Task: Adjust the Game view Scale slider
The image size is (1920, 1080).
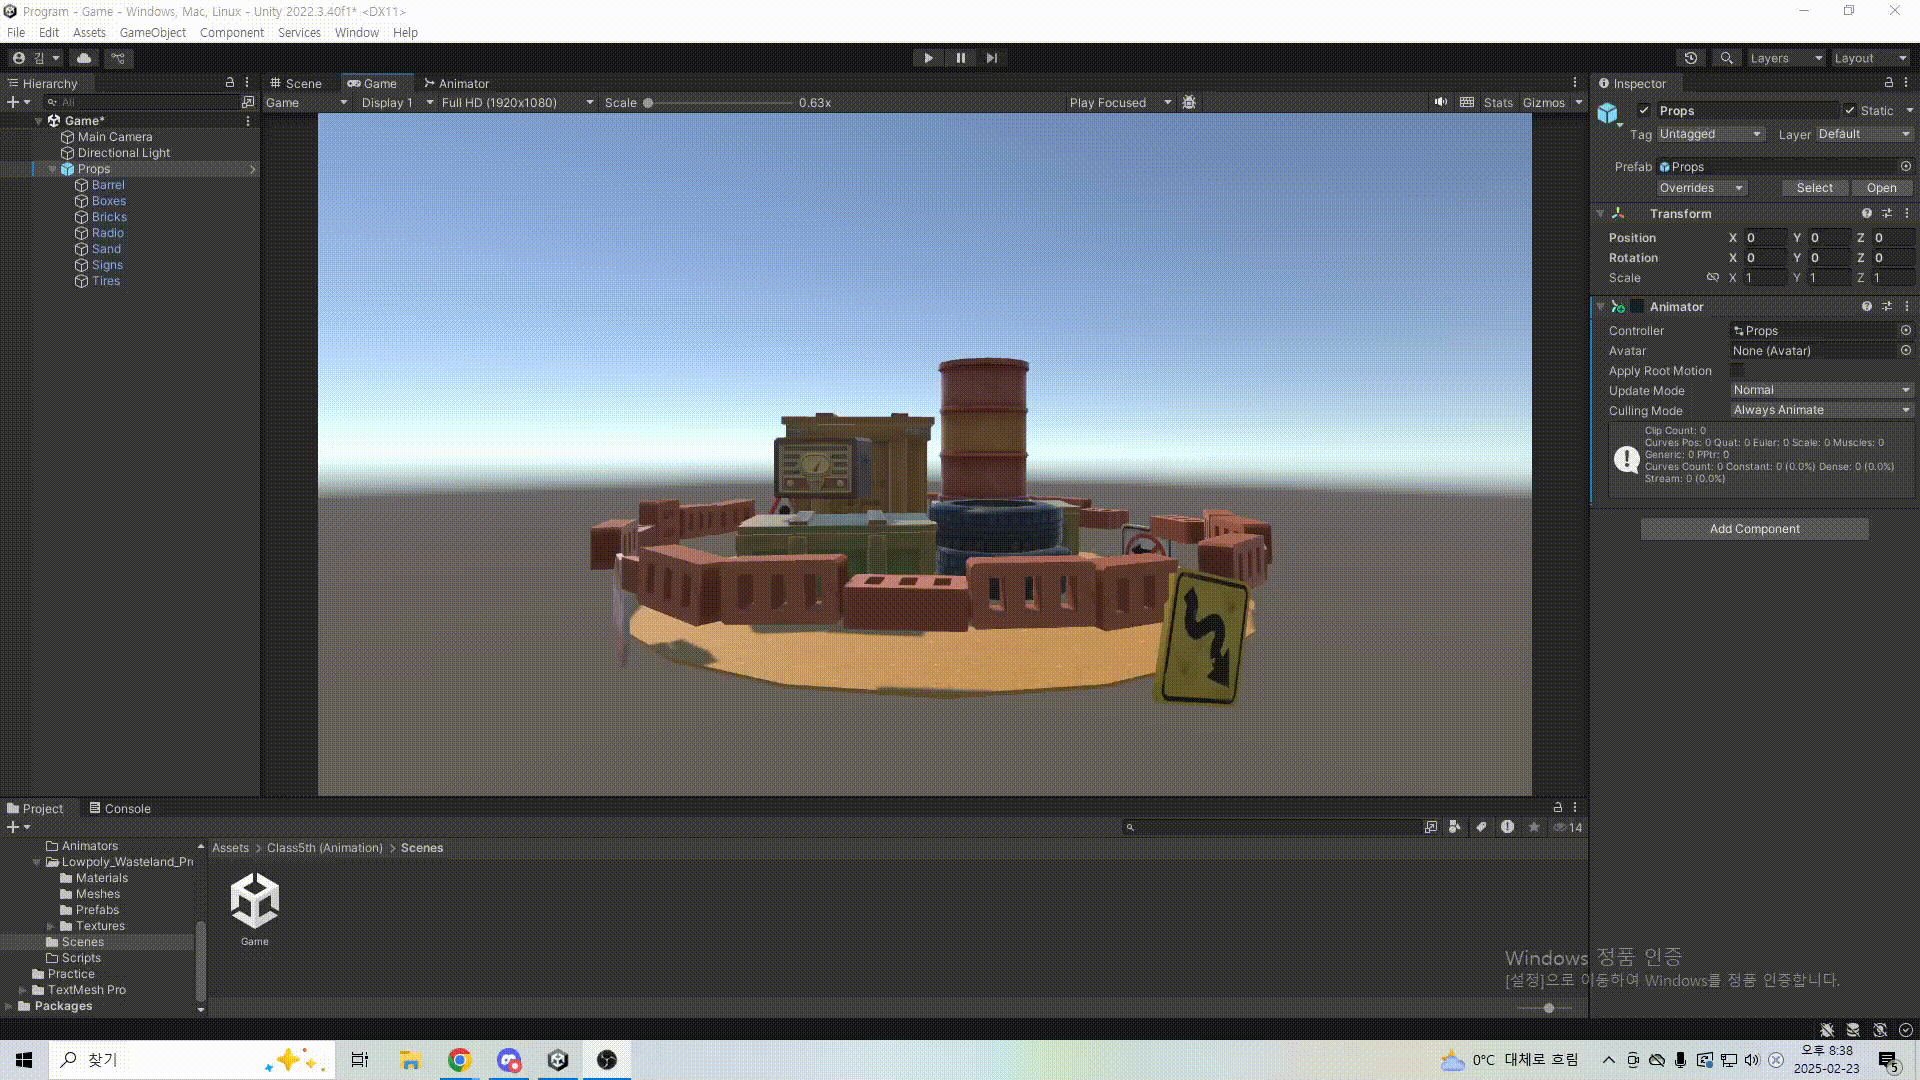Action: pyautogui.click(x=648, y=103)
